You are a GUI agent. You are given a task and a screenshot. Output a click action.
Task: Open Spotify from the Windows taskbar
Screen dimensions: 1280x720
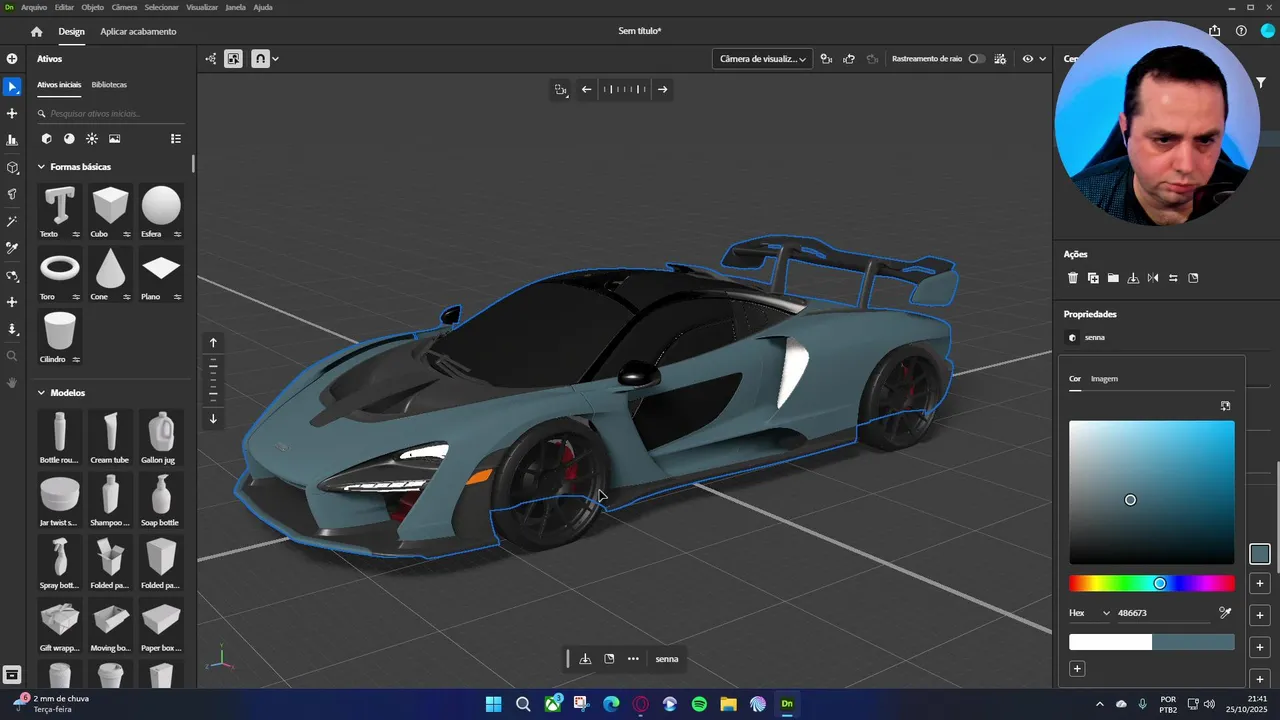pos(699,704)
